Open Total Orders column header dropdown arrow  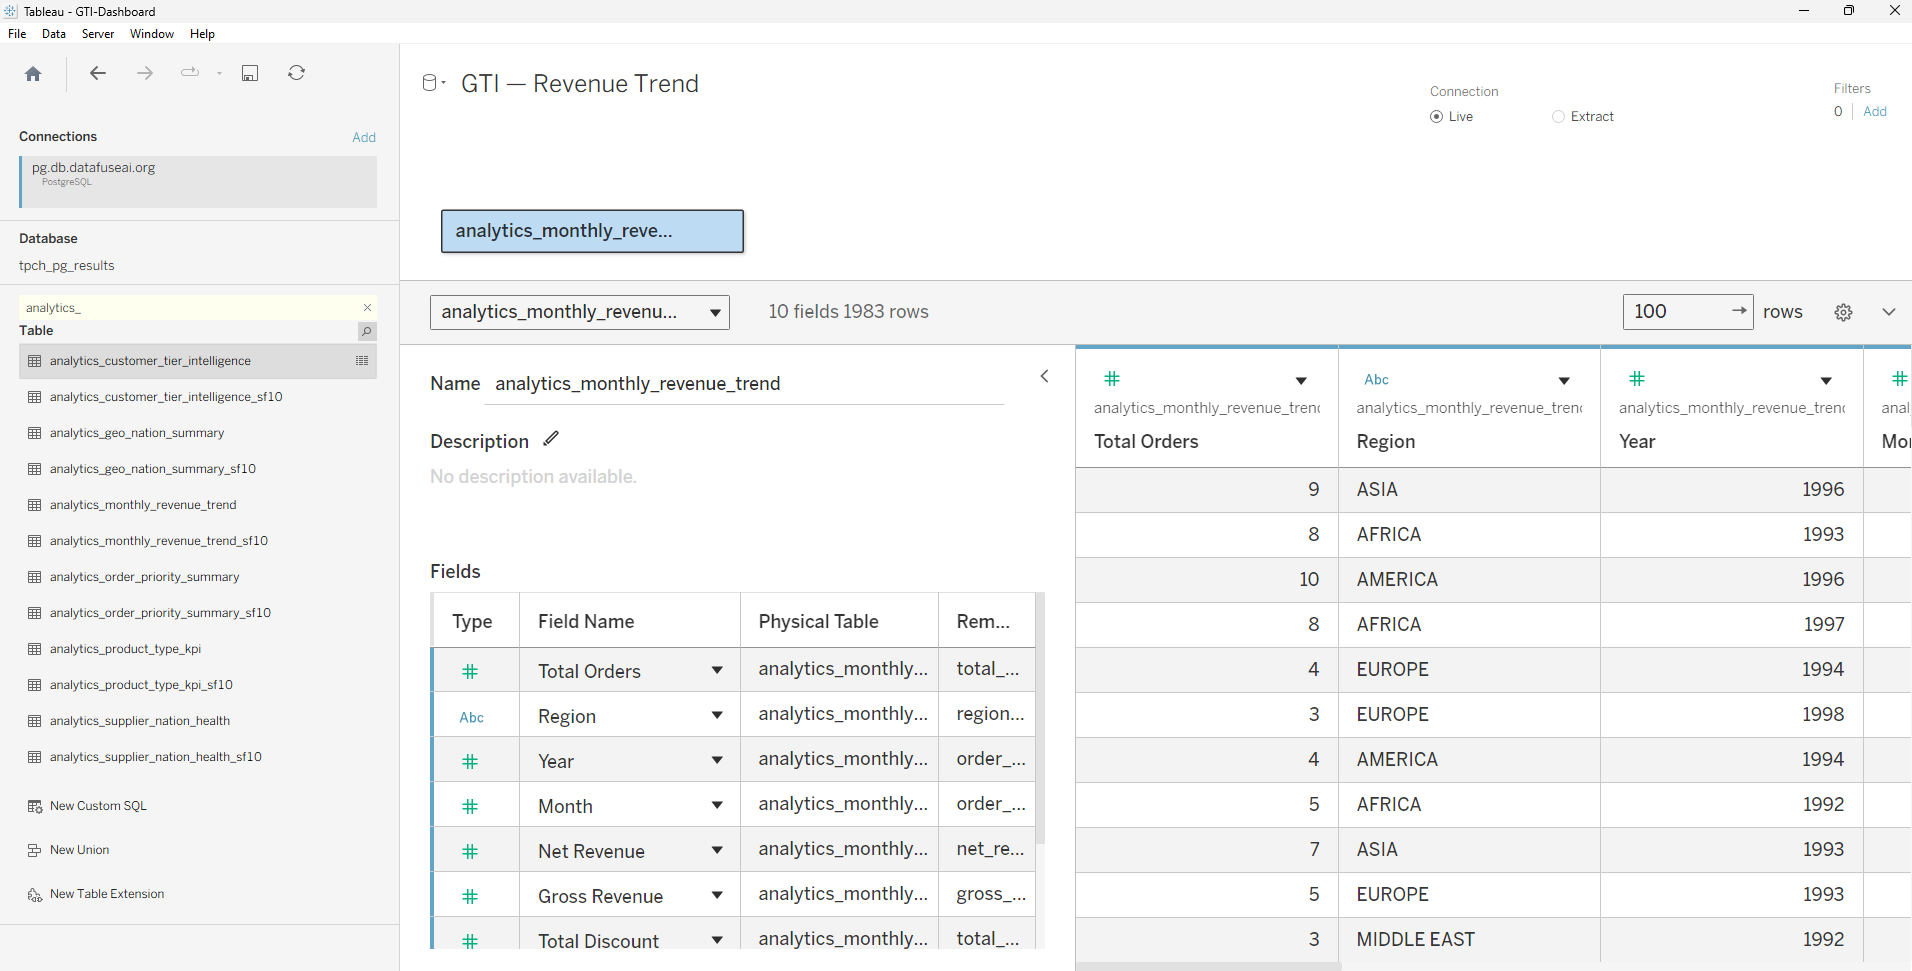point(1301,381)
